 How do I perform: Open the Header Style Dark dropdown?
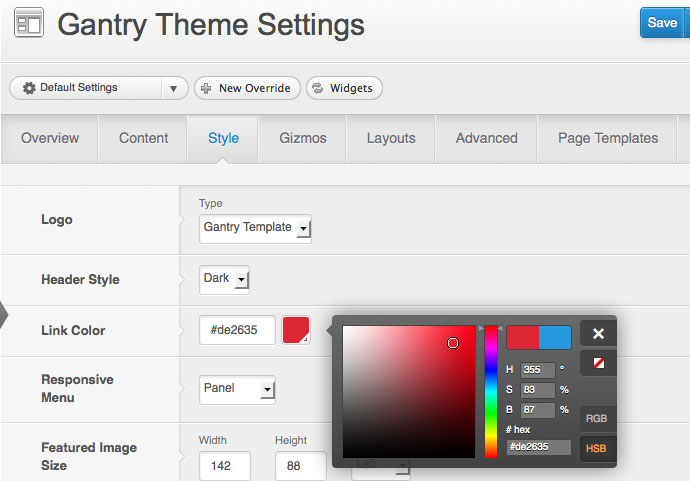[x=224, y=279]
